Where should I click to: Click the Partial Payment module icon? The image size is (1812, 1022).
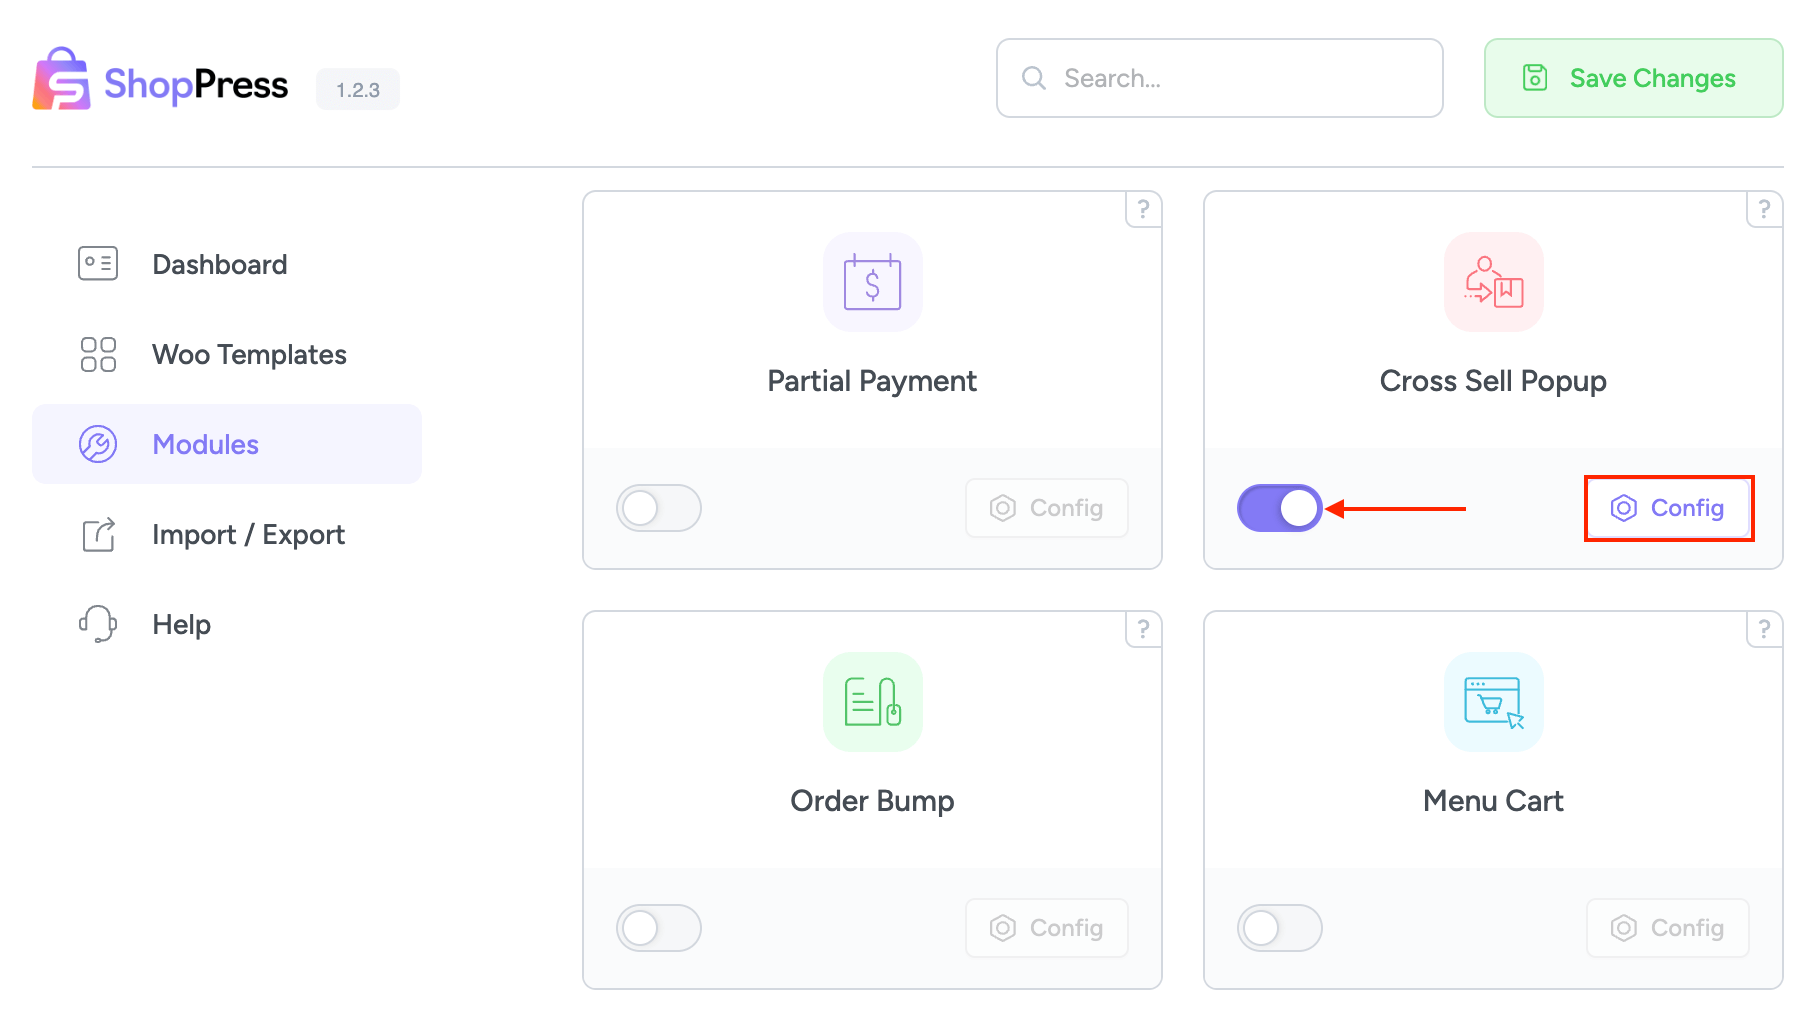click(871, 282)
